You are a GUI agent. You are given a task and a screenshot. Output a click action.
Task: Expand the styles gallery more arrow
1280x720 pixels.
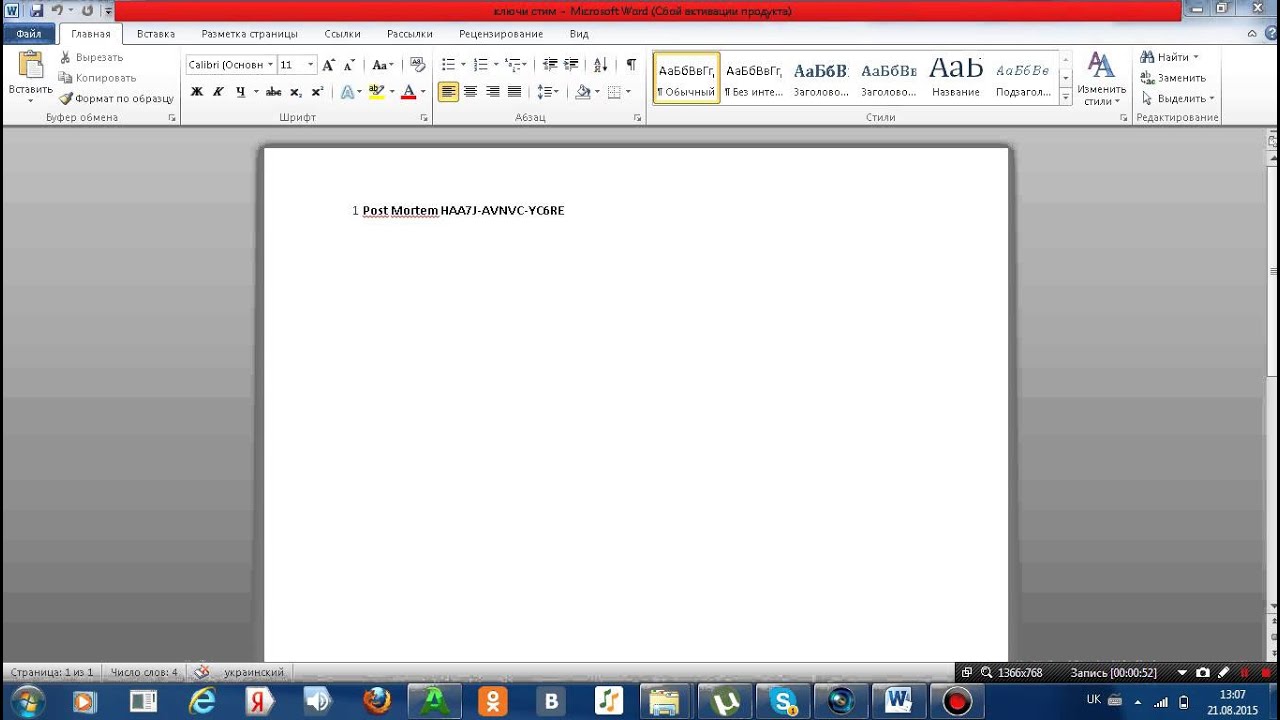(x=1066, y=97)
